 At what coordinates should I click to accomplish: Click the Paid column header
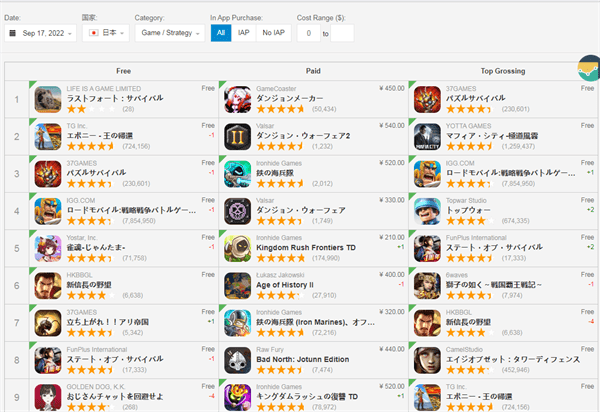[x=313, y=71]
